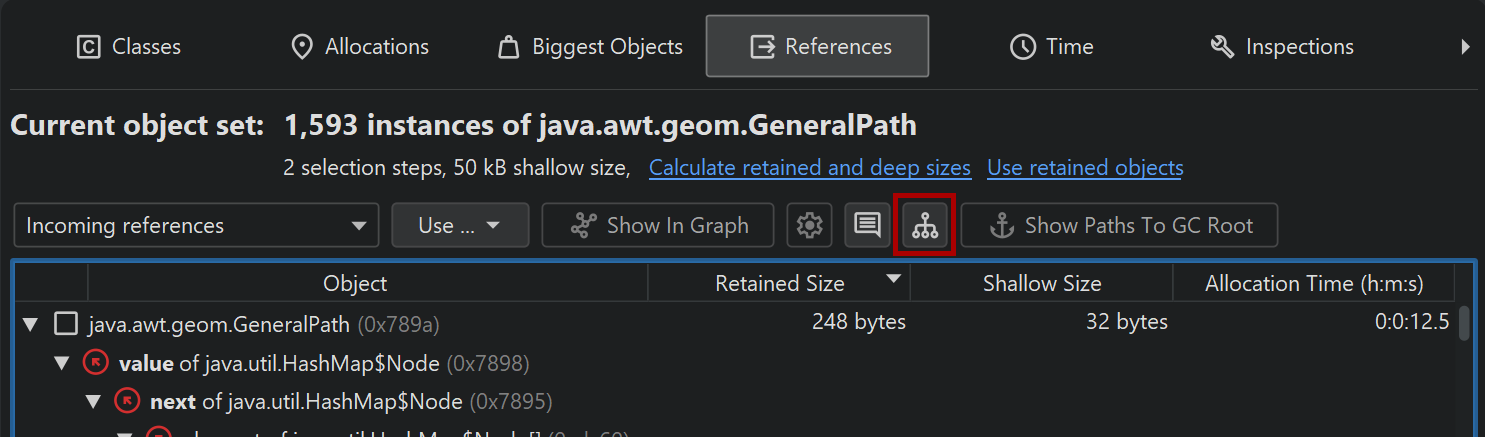The image size is (1485, 437).
Task: Collapse the 'value of java.util.HashMap$Node' node
Action: coord(62,363)
